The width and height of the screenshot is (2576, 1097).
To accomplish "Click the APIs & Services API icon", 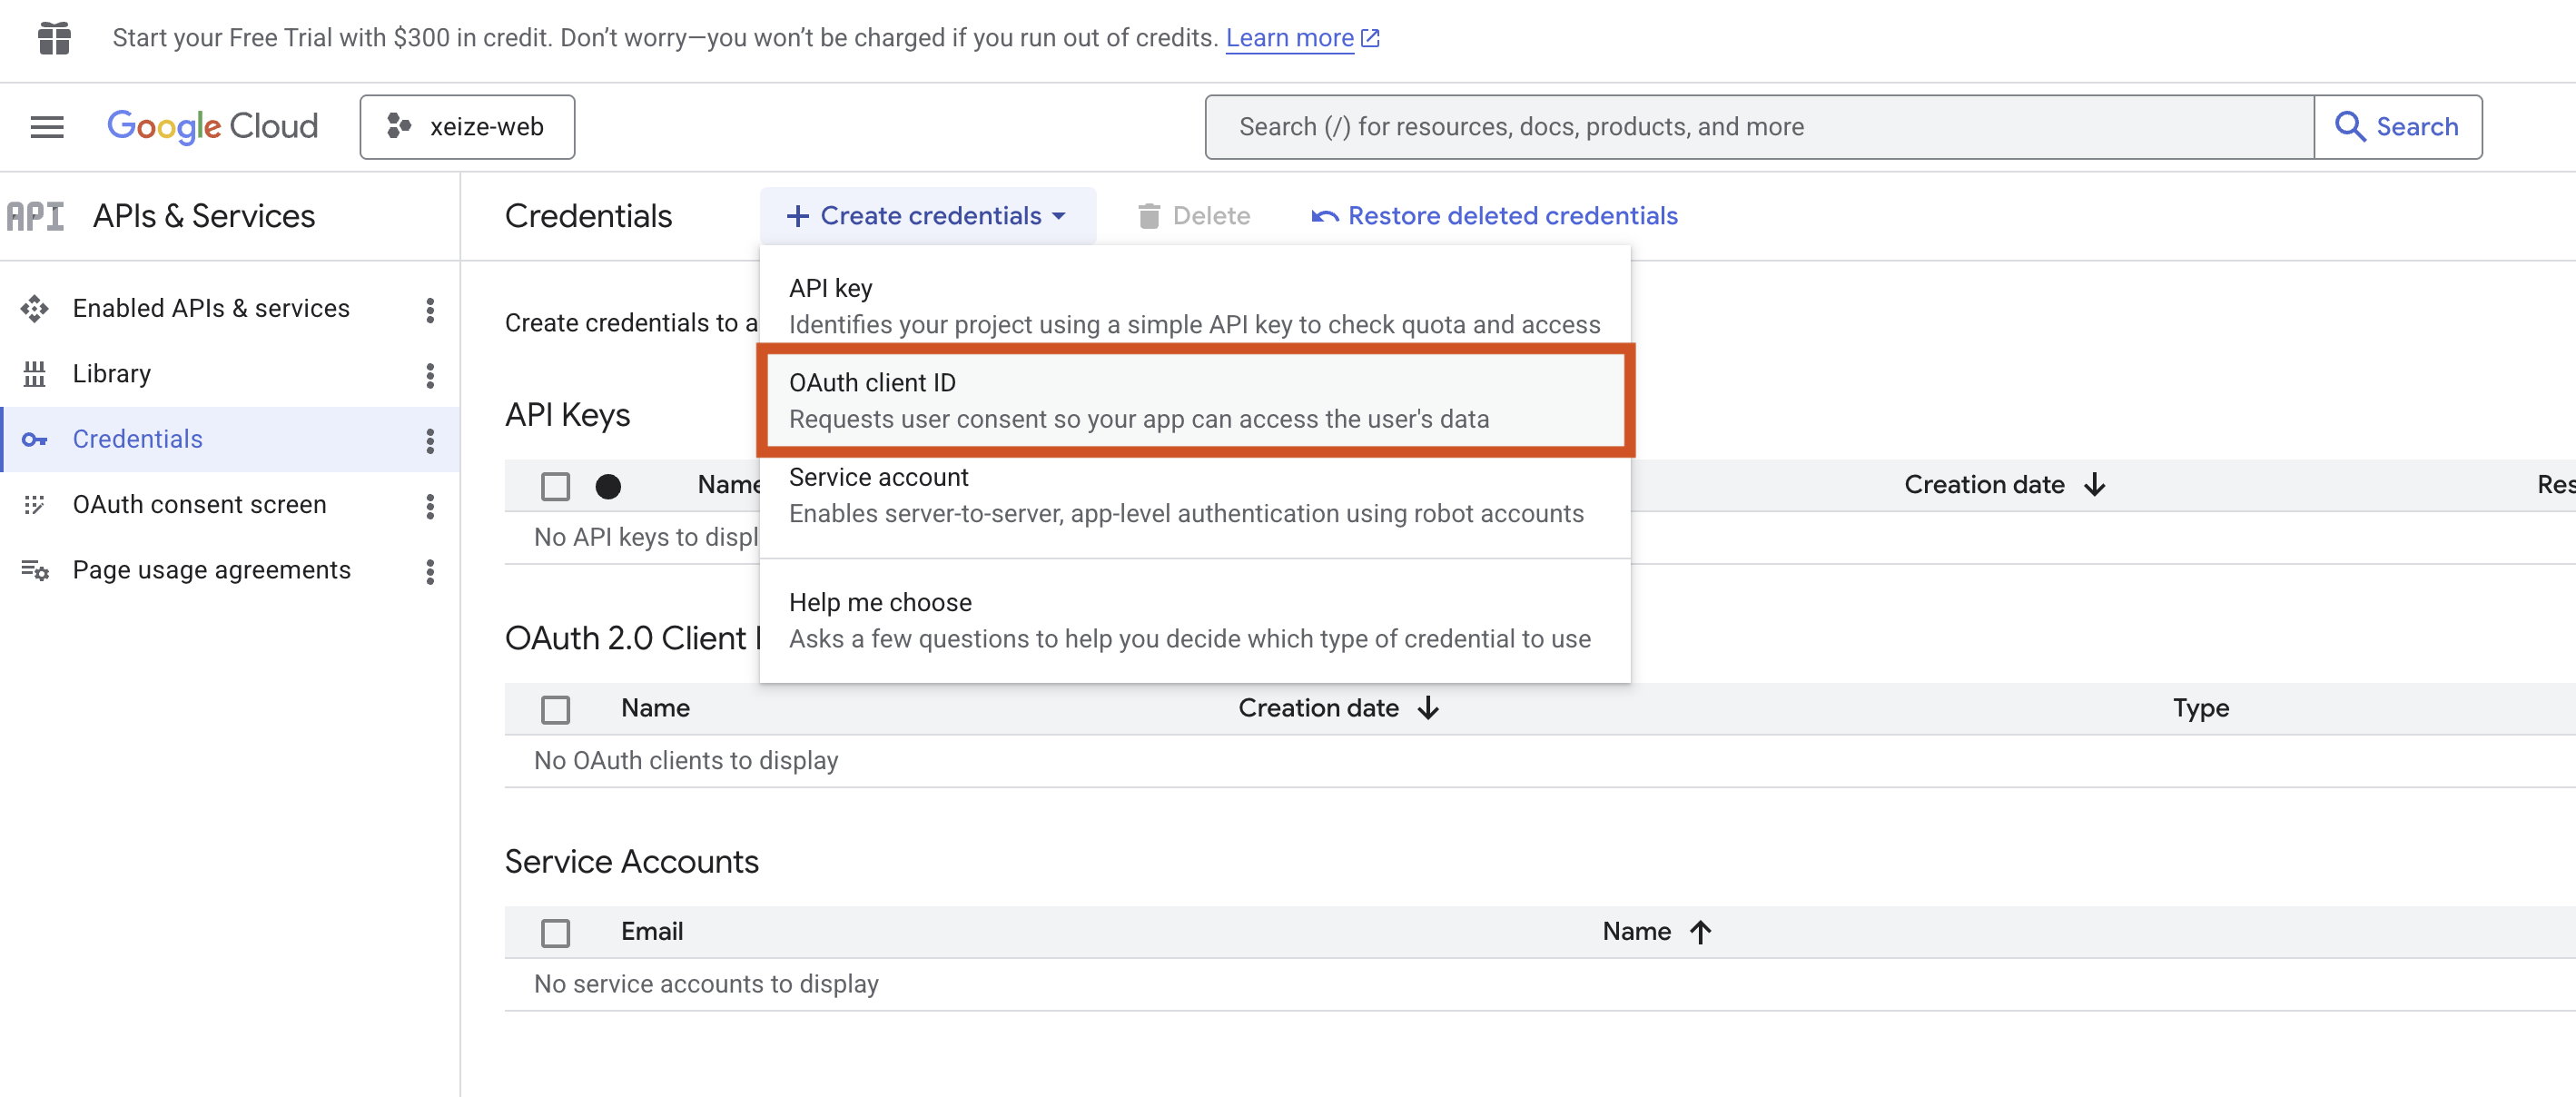I will coord(35,216).
